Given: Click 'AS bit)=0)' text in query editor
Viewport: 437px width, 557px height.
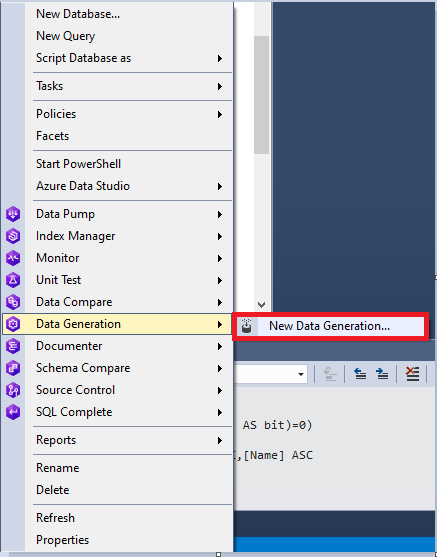Looking at the screenshot, I should pos(277,425).
